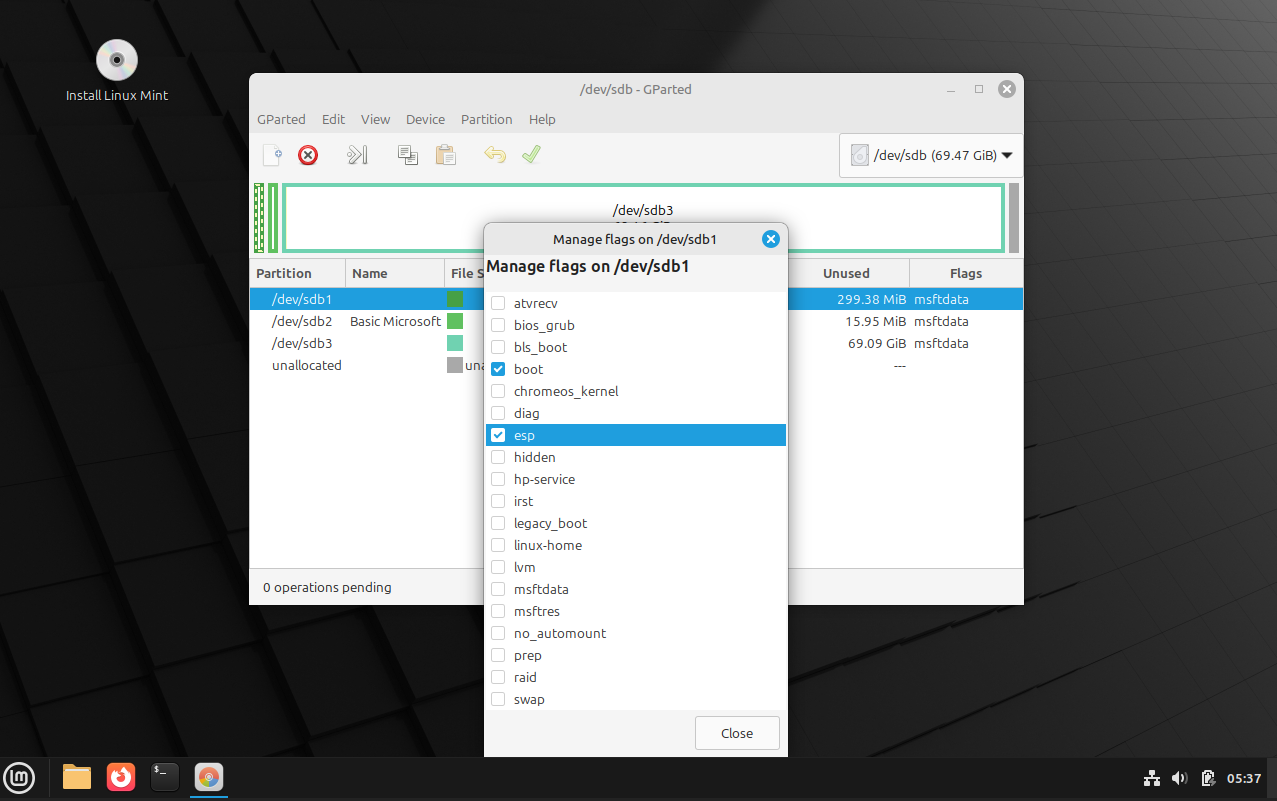Open the View menu
The image size is (1277, 801).
[x=375, y=119]
